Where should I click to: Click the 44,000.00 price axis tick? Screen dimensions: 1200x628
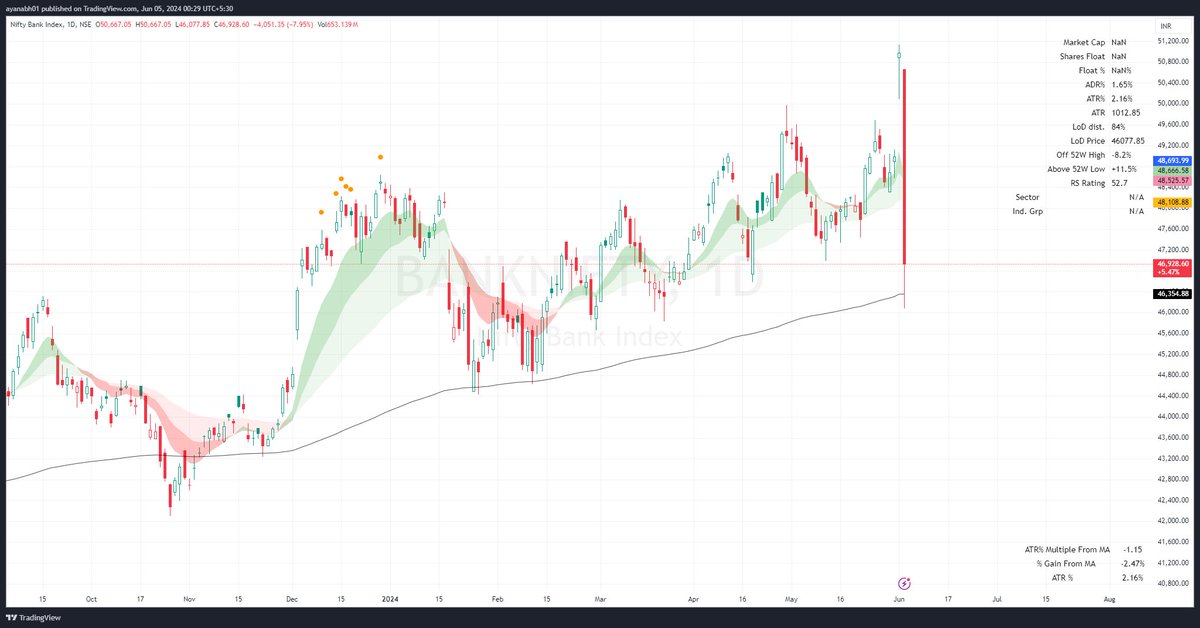pyautogui.click(x=1172, y=416)
